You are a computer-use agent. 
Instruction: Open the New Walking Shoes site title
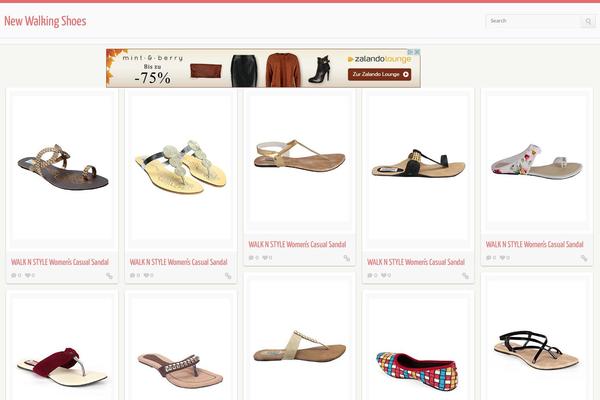click(x=45, y=21)
